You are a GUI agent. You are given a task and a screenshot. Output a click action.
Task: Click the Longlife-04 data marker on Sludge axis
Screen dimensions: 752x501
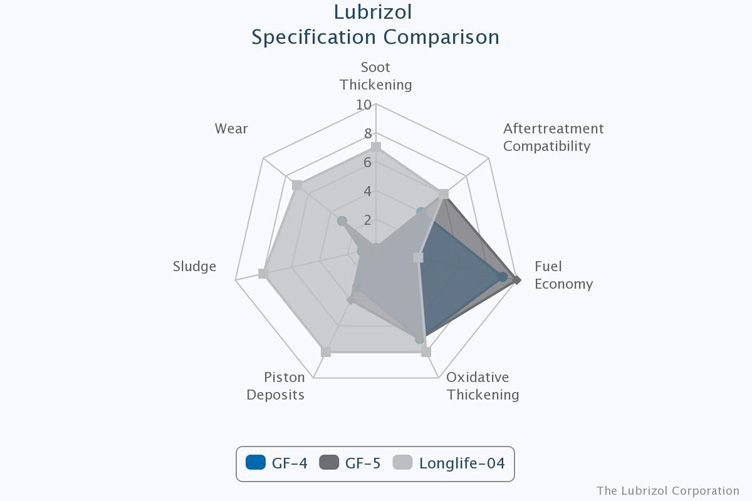click(263, 273)
